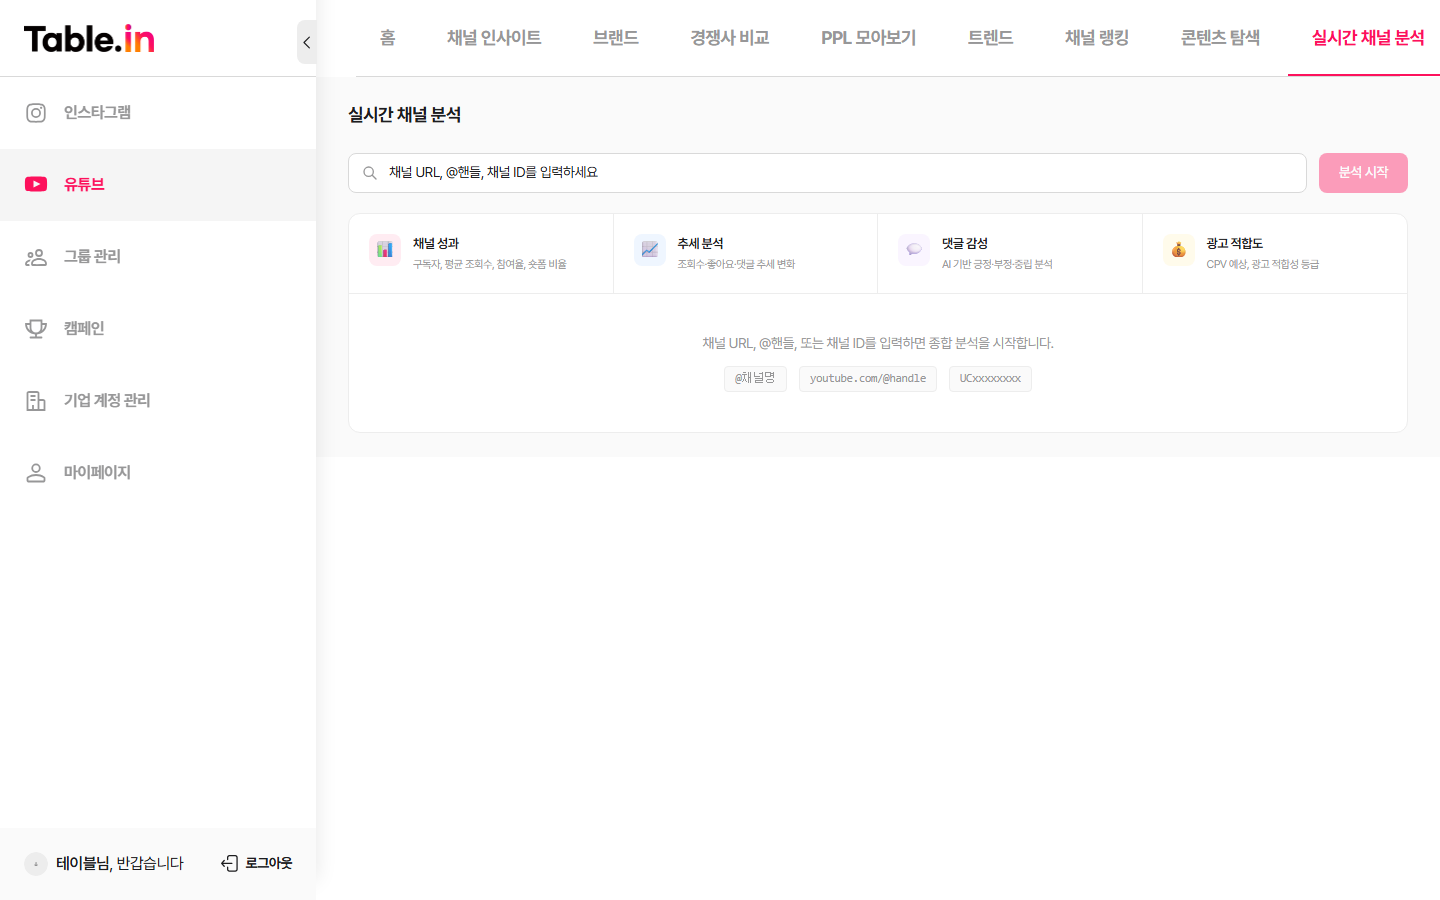The height and width of the screenshot is (900, 1440).
Task: Click the Table.in logo
Action: (88, 38)
